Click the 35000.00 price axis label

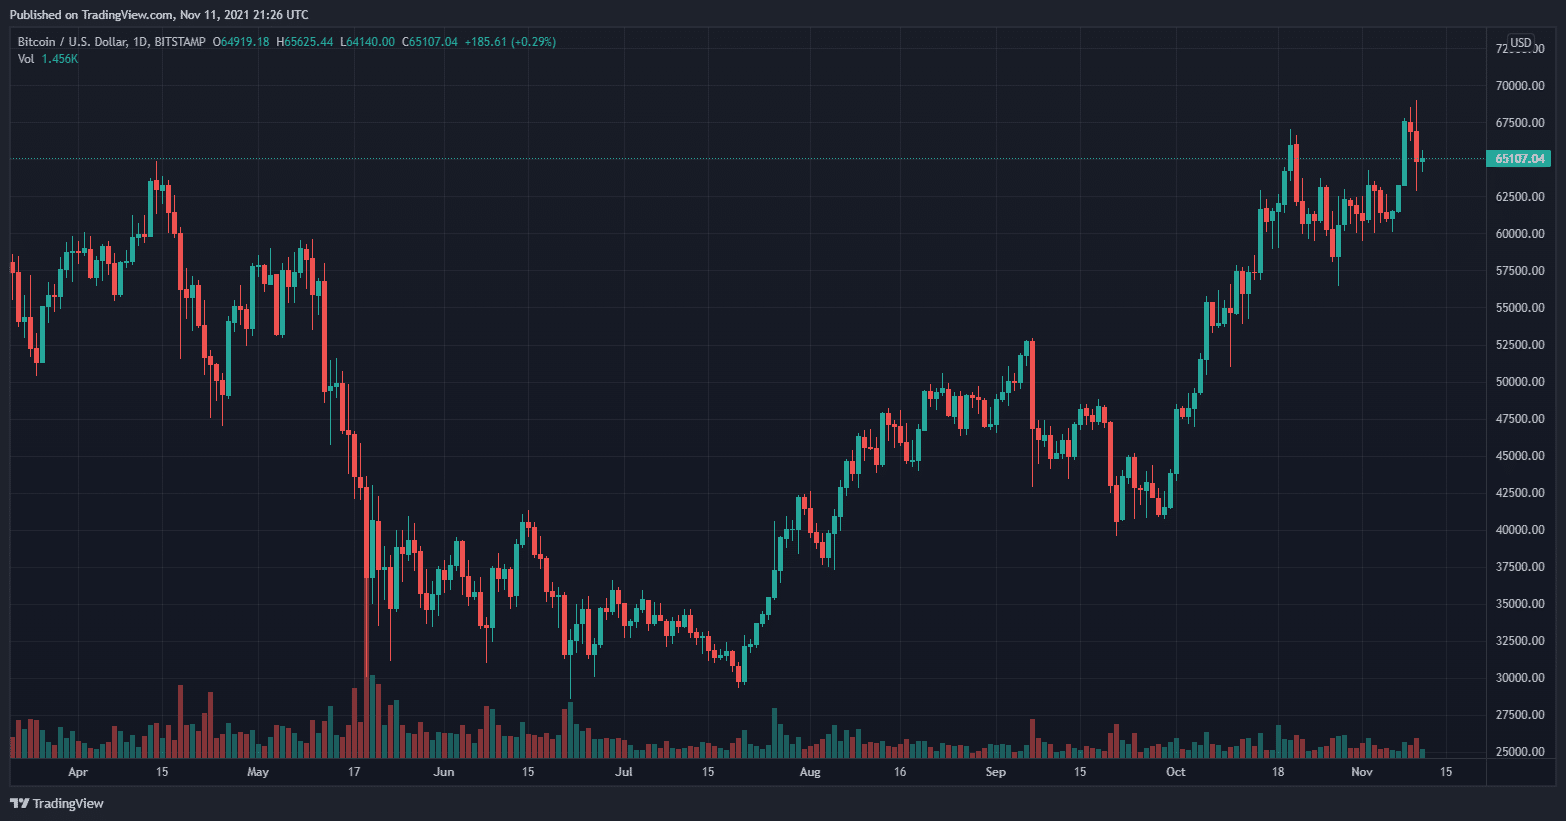(x=1520, y=604)
